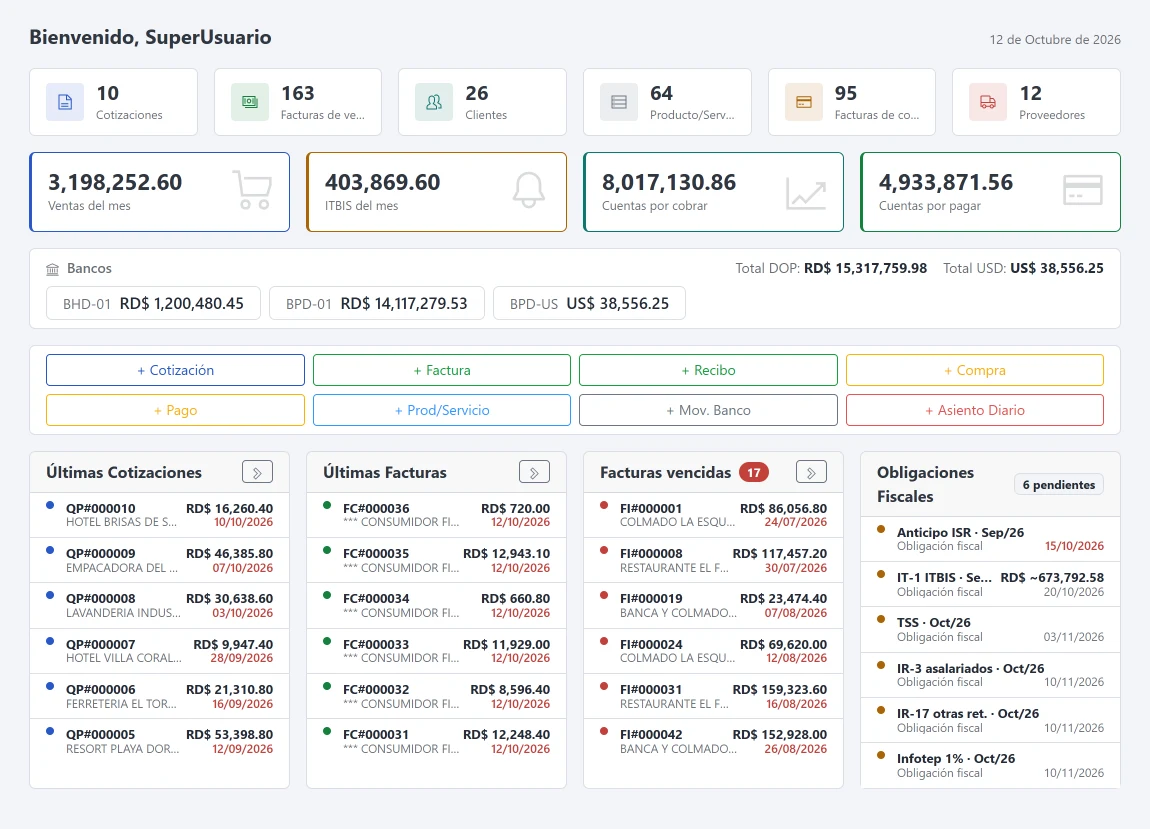Viewport: 1150px width, 829px height.
Task: Open invoice FC#000031
Action: tap(436, 742)
